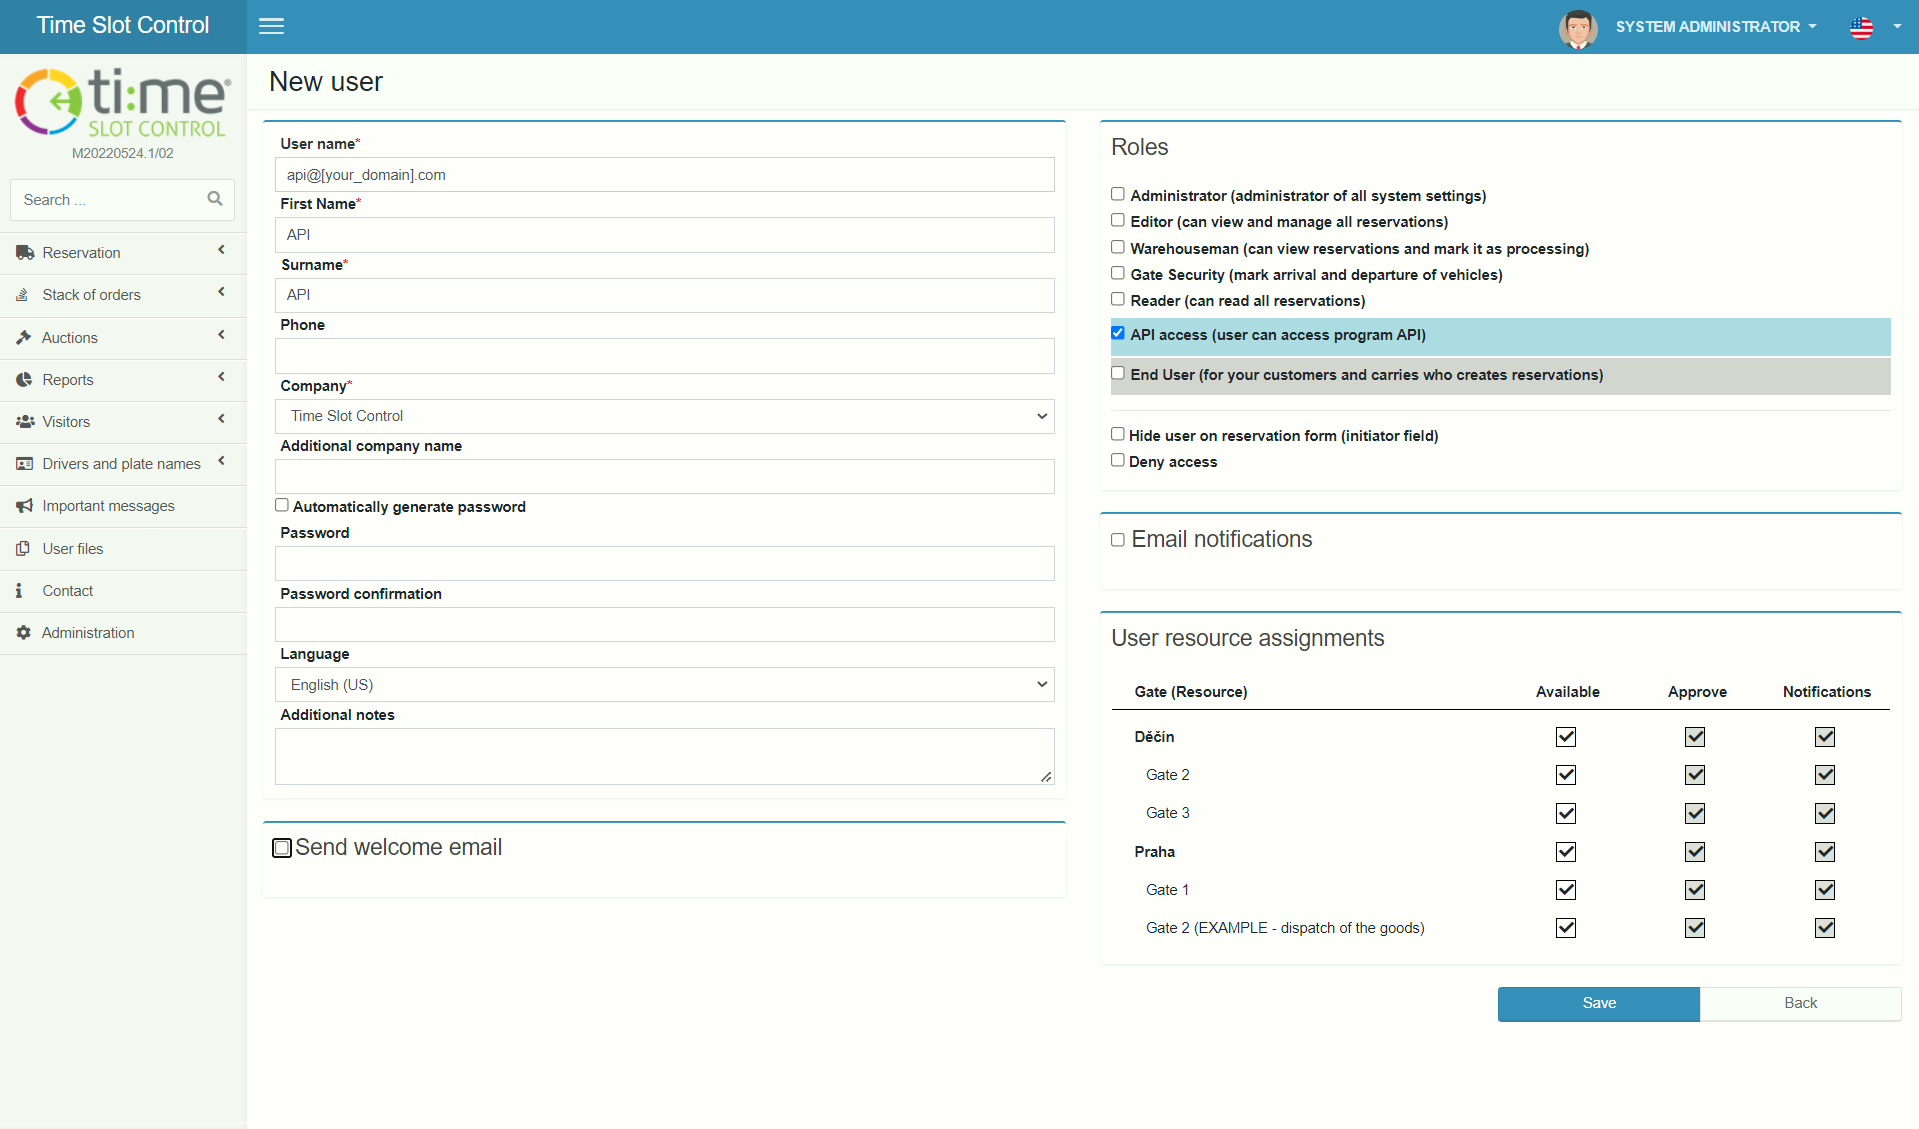Viewport: 1919px width, 1129px height.
Task: Expand the Visitors sidebar menu arrow
Action: [x=221, y=420]
